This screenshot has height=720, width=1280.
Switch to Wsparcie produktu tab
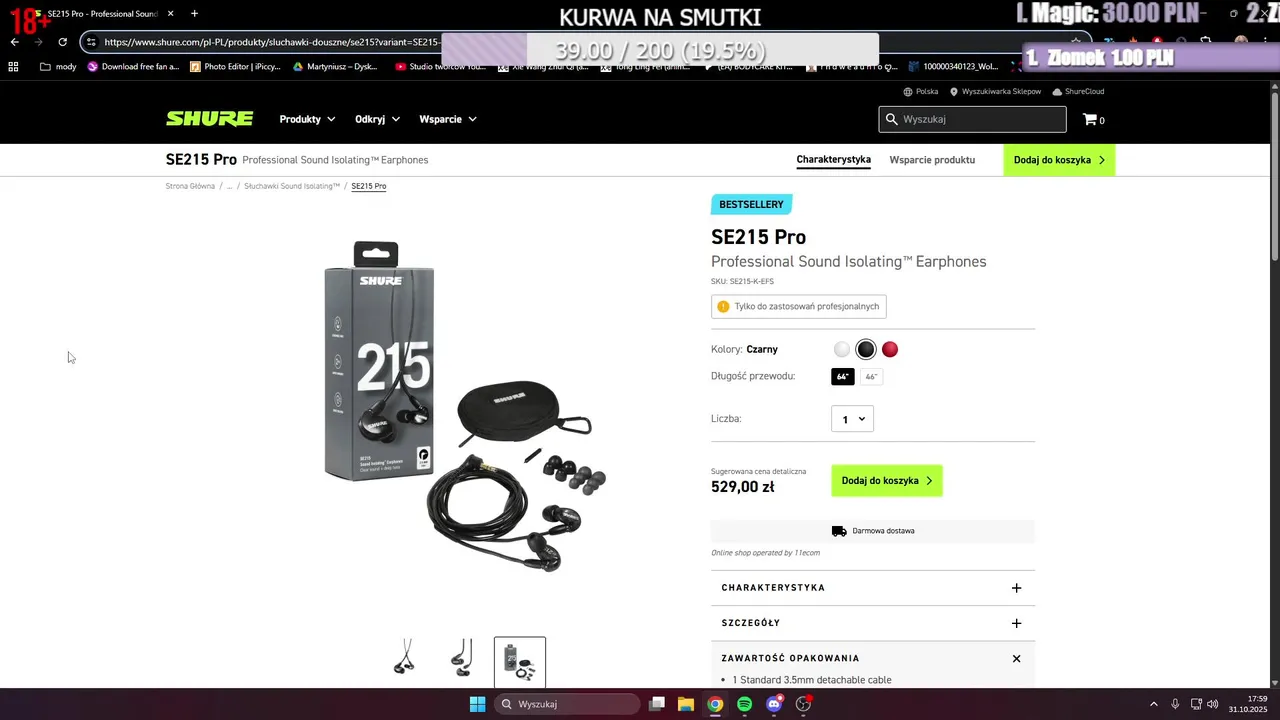[932, 160]
